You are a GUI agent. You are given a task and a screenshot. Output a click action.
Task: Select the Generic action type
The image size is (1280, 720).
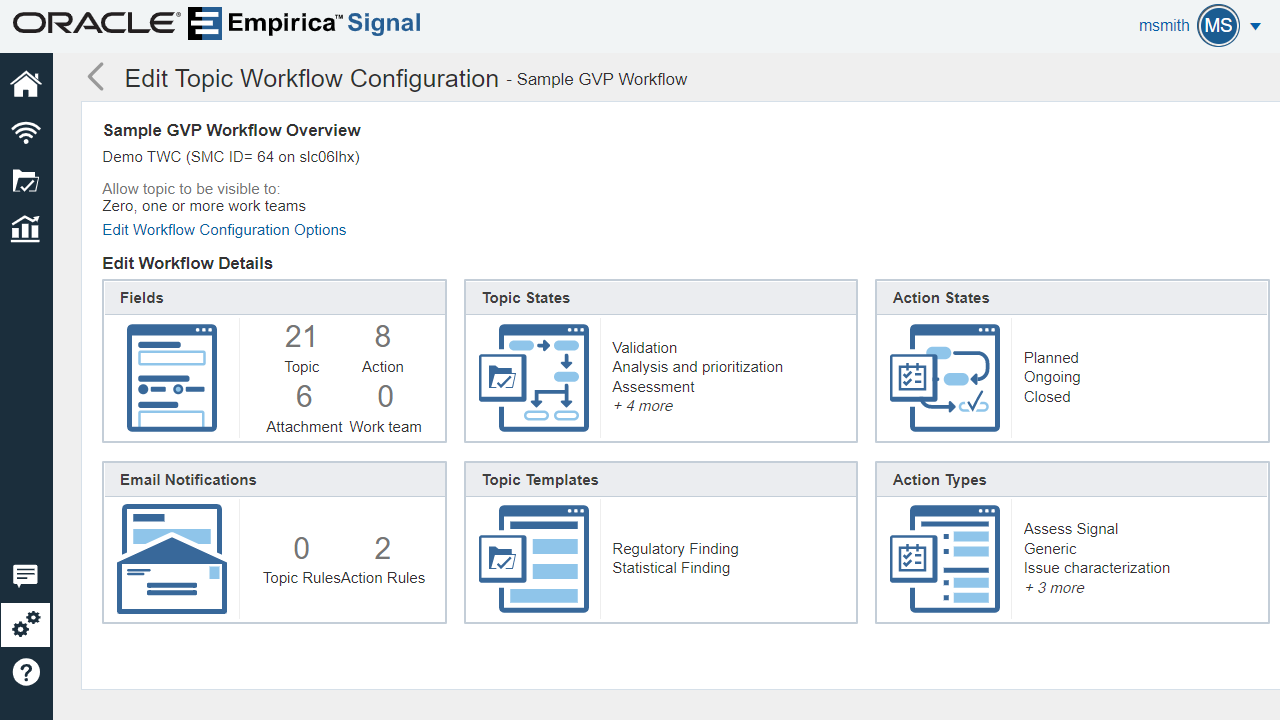(x=1050, y=549)
